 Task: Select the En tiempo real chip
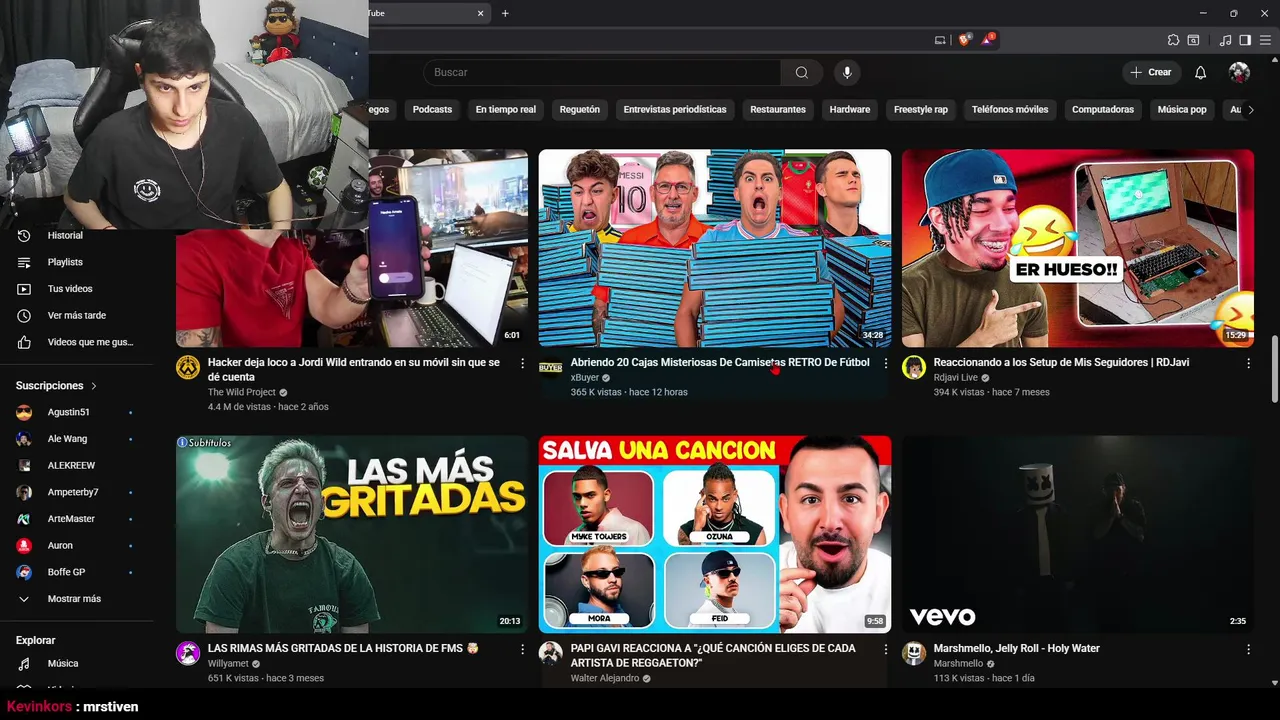506,109
